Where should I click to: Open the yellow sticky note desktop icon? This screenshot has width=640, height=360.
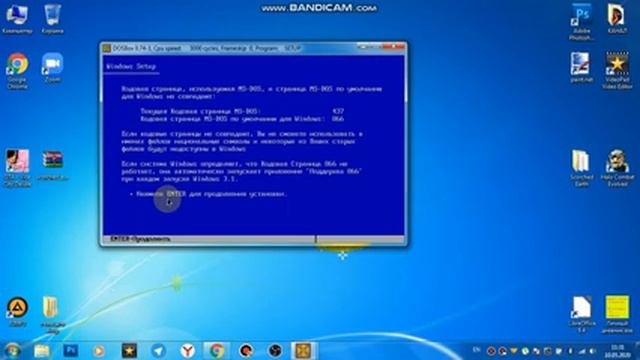click(x=617, y=314)
